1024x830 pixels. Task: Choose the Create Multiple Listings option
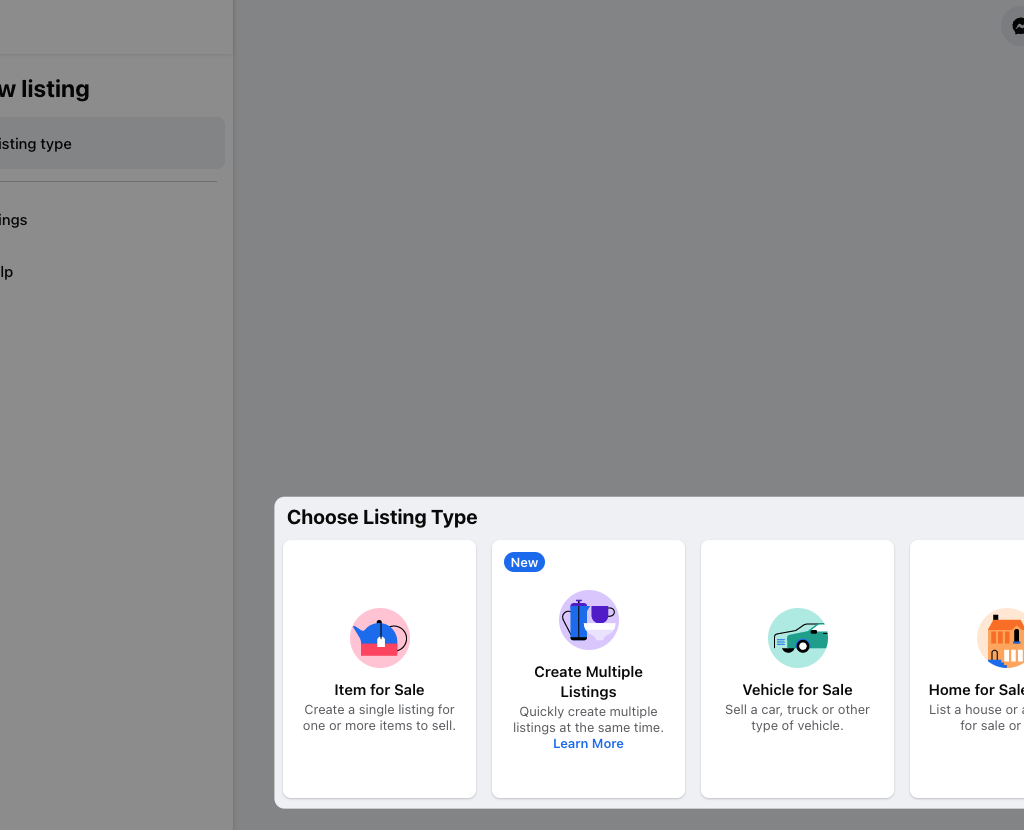(588, 668)
